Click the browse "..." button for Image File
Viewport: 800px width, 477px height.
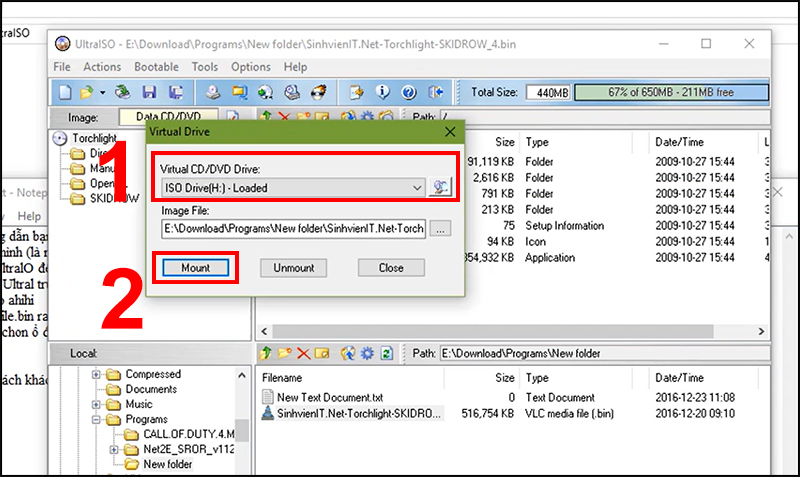(440, 229)
